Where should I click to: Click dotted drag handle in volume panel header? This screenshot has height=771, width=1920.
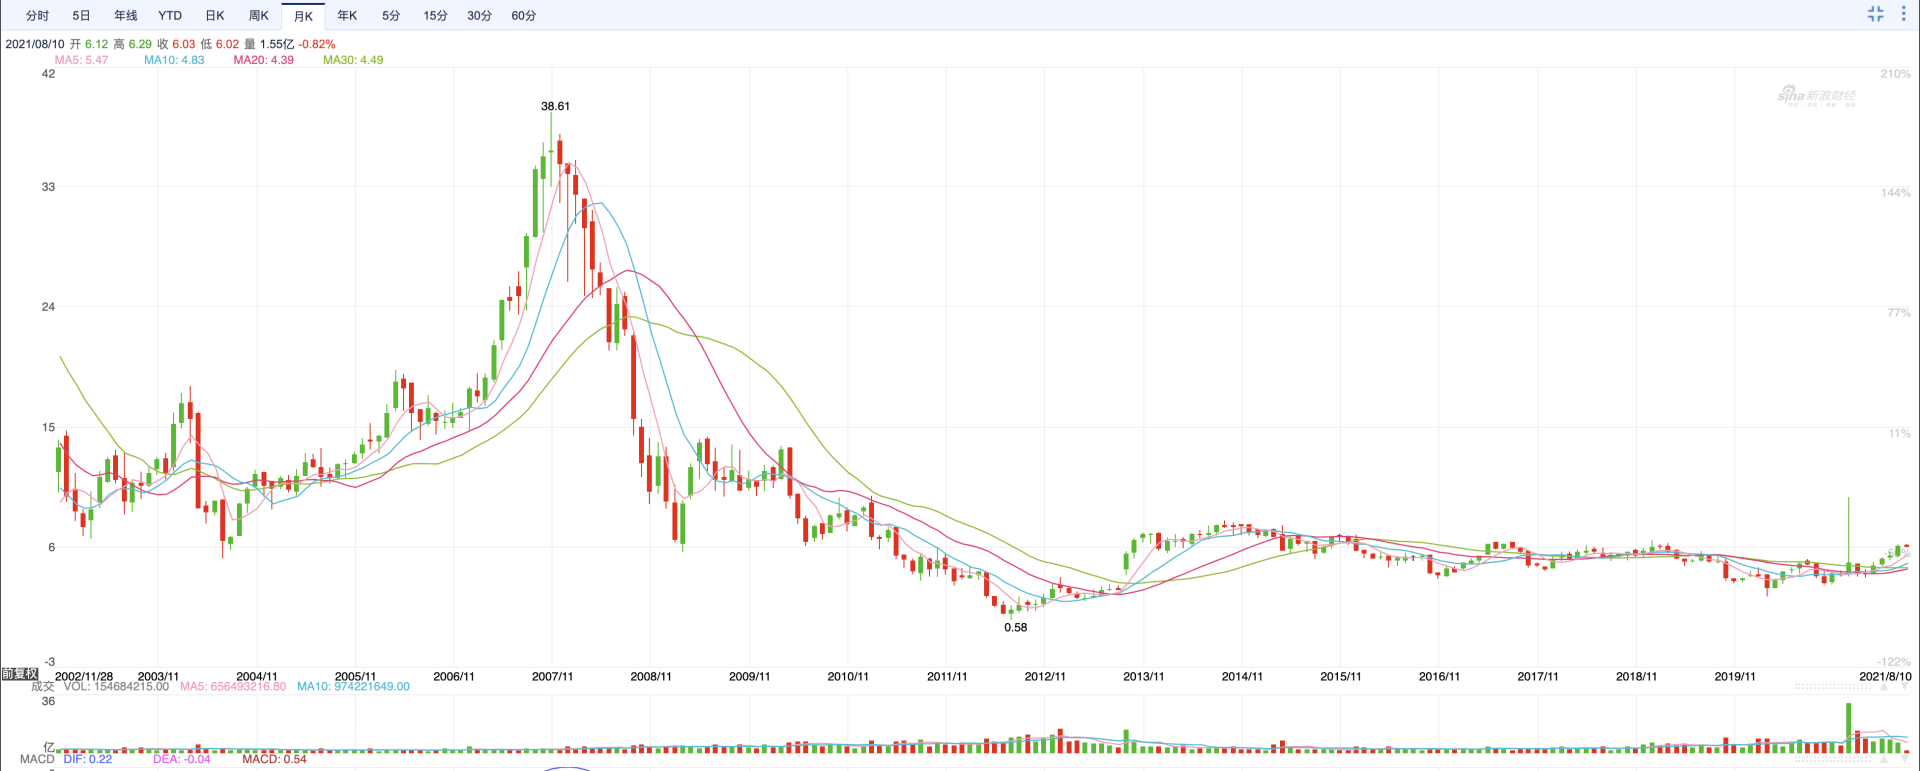click(1833, 687)
